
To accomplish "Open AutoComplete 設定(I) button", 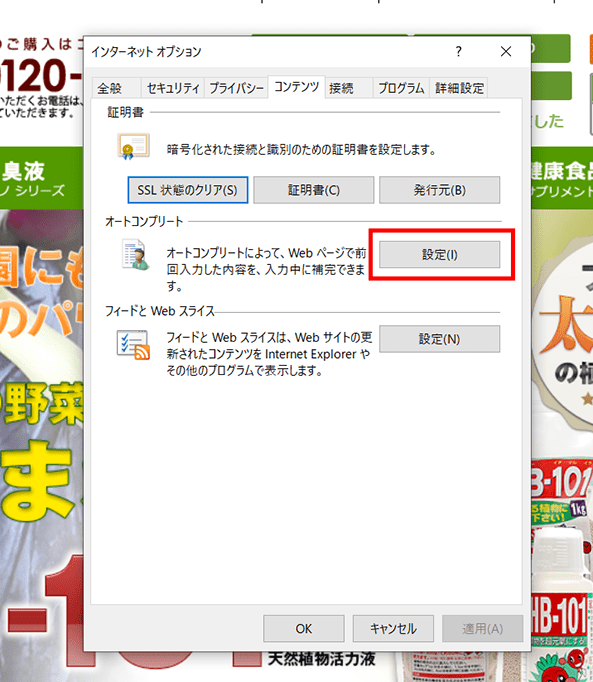I will point(439,254).
